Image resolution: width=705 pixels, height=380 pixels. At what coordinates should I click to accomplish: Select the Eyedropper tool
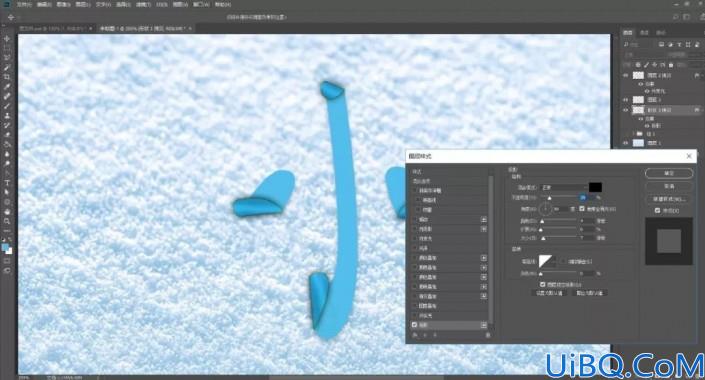click(7, 86)
